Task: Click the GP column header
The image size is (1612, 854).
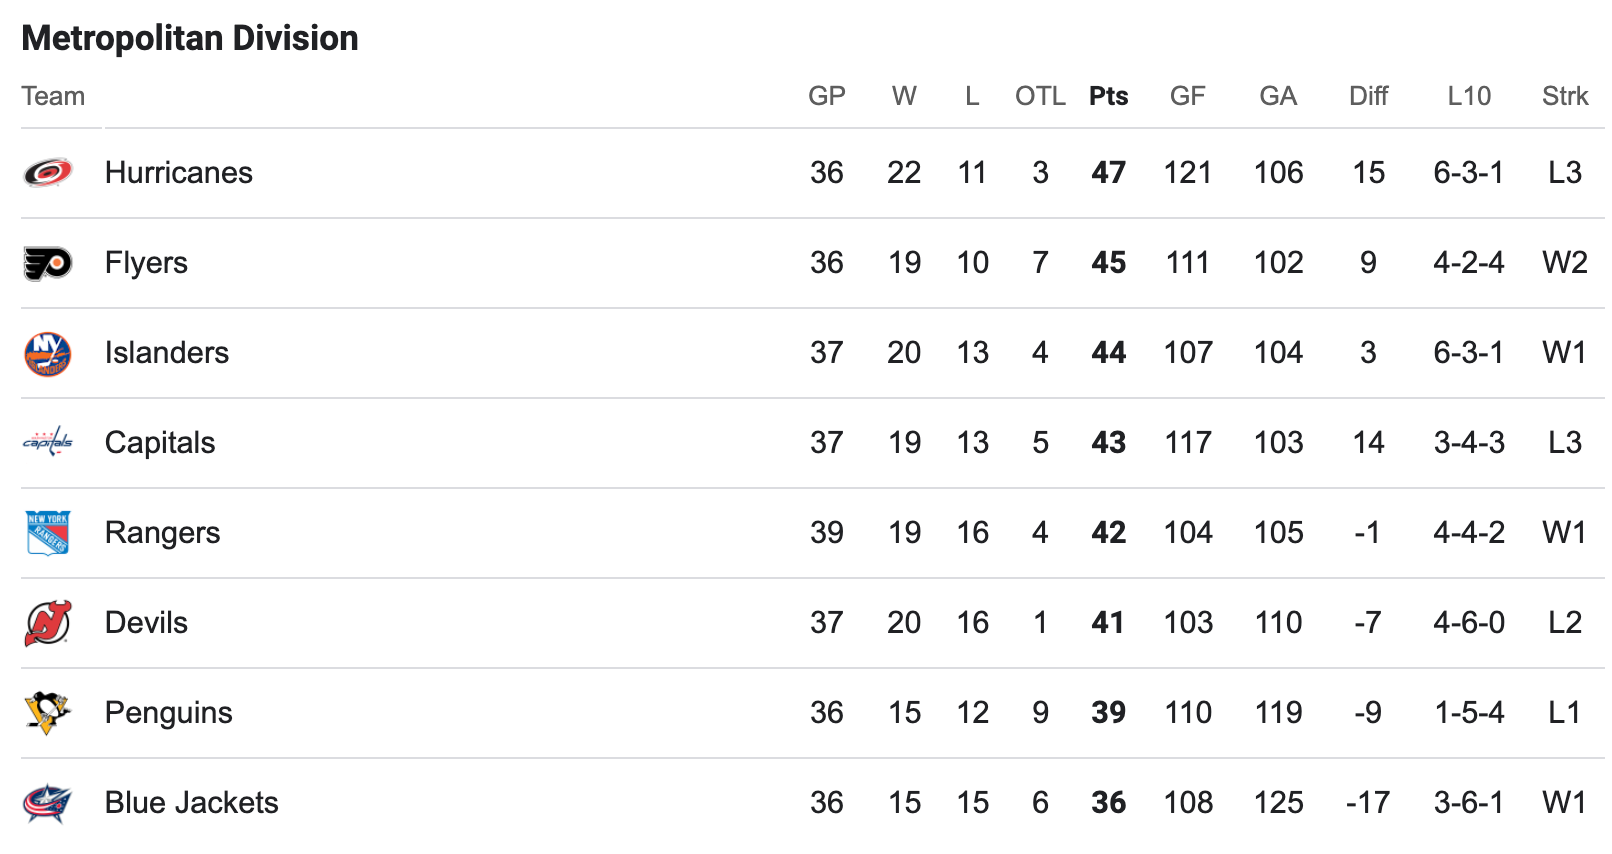Action: [827, 96]
